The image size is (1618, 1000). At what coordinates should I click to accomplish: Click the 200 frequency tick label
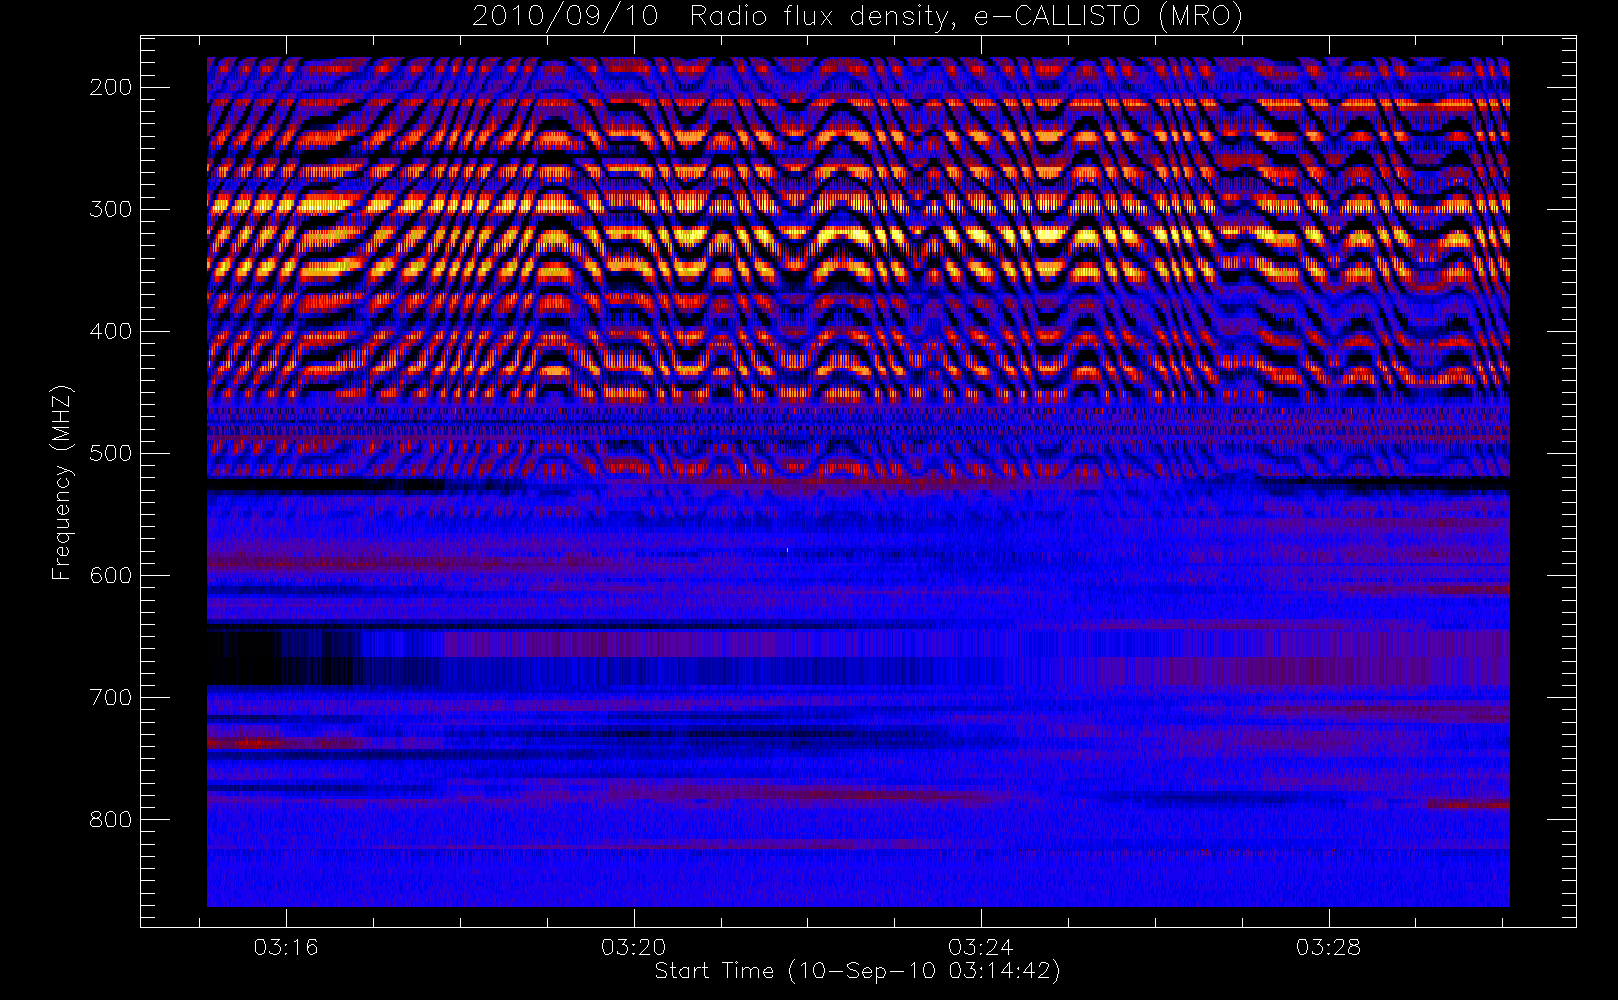tap(110, 87)
